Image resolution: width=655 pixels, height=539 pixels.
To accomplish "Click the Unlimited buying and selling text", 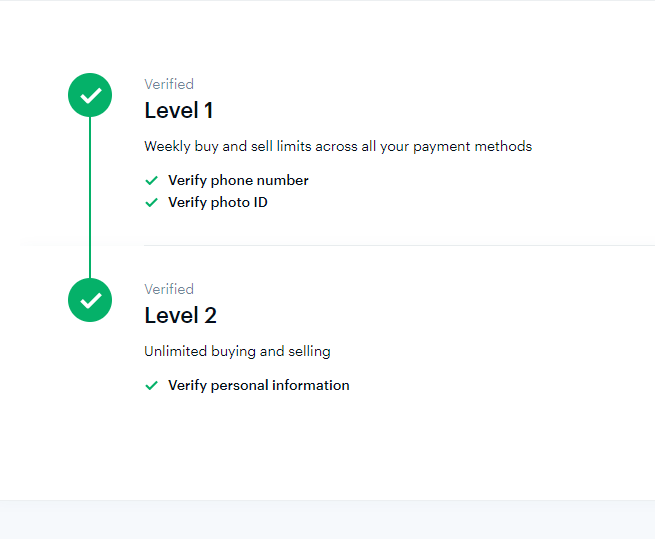I will point(237,352).
